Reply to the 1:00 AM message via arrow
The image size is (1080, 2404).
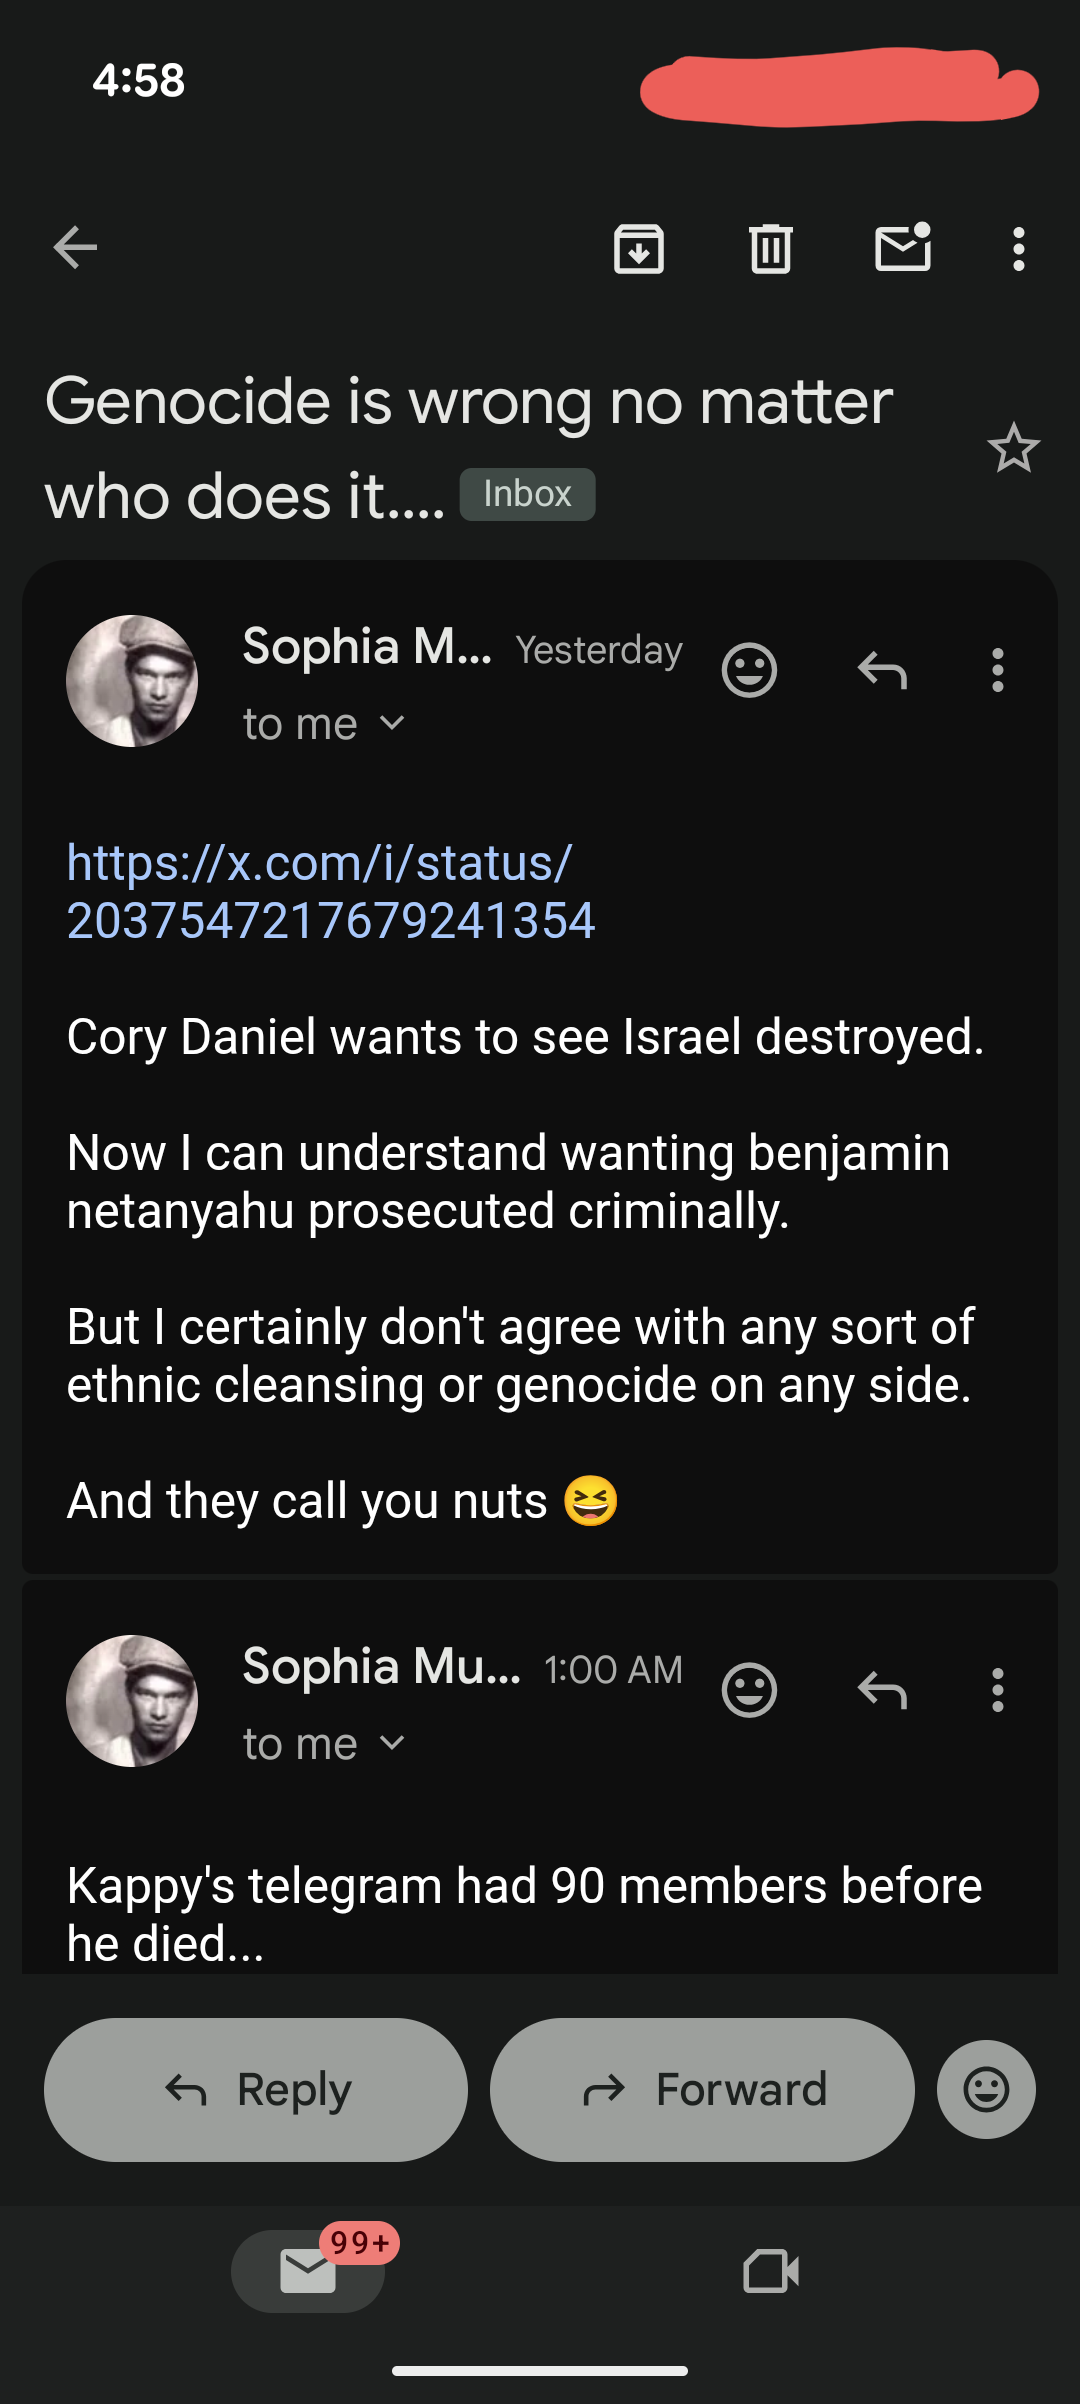click(x=882, y=1690)
